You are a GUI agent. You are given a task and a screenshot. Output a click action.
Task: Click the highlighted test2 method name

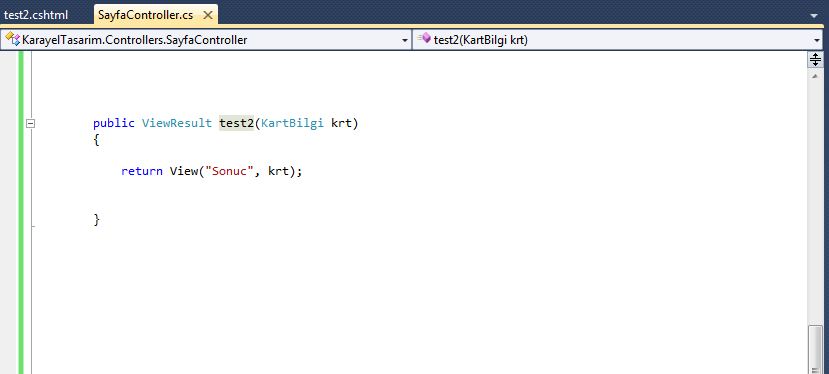pos(237,123)
